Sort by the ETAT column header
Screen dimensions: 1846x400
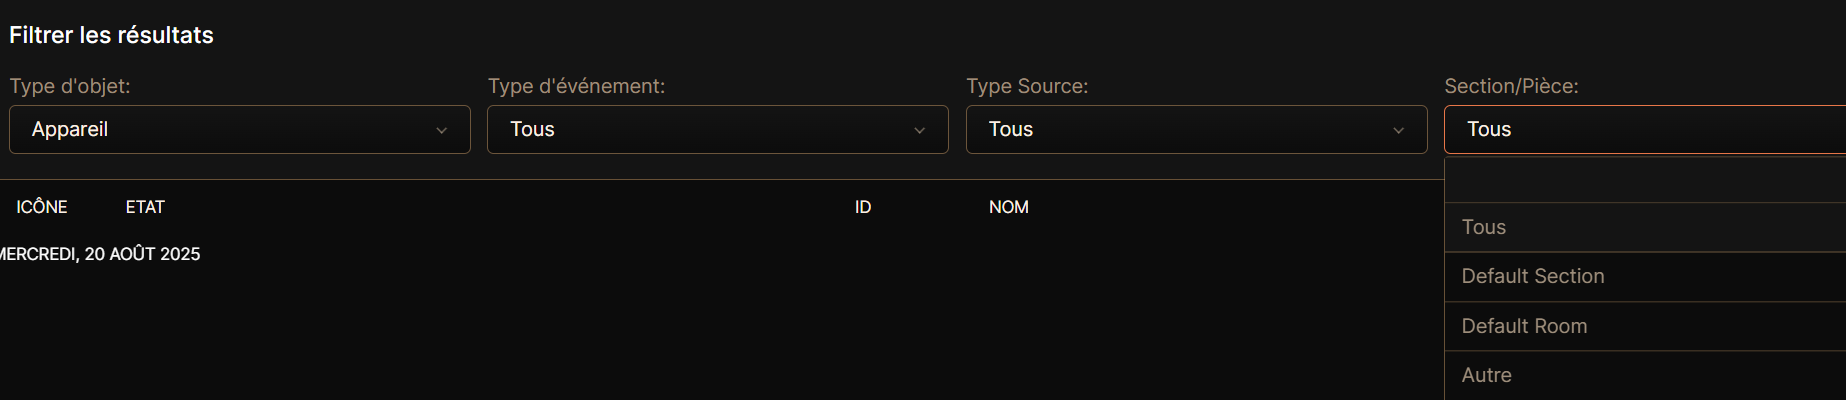pyautogui.click(x=145, y=207)
